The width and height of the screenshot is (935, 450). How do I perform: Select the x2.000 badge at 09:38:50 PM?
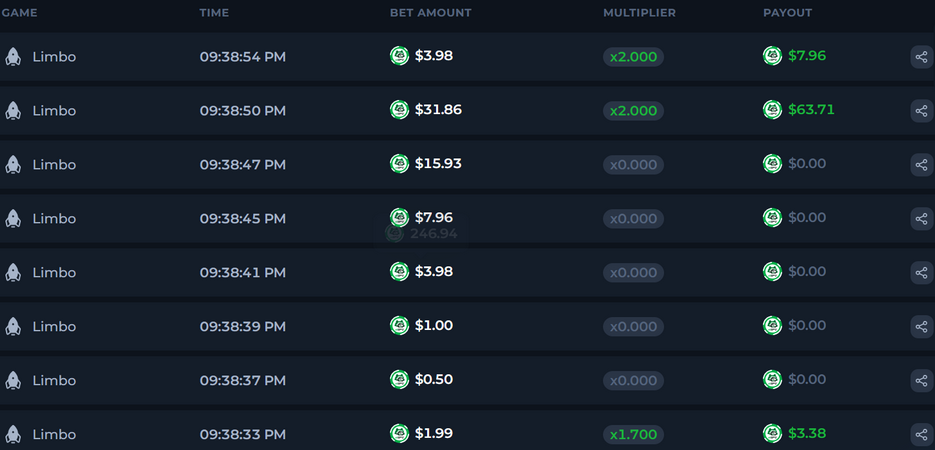[x=633, y=111]
